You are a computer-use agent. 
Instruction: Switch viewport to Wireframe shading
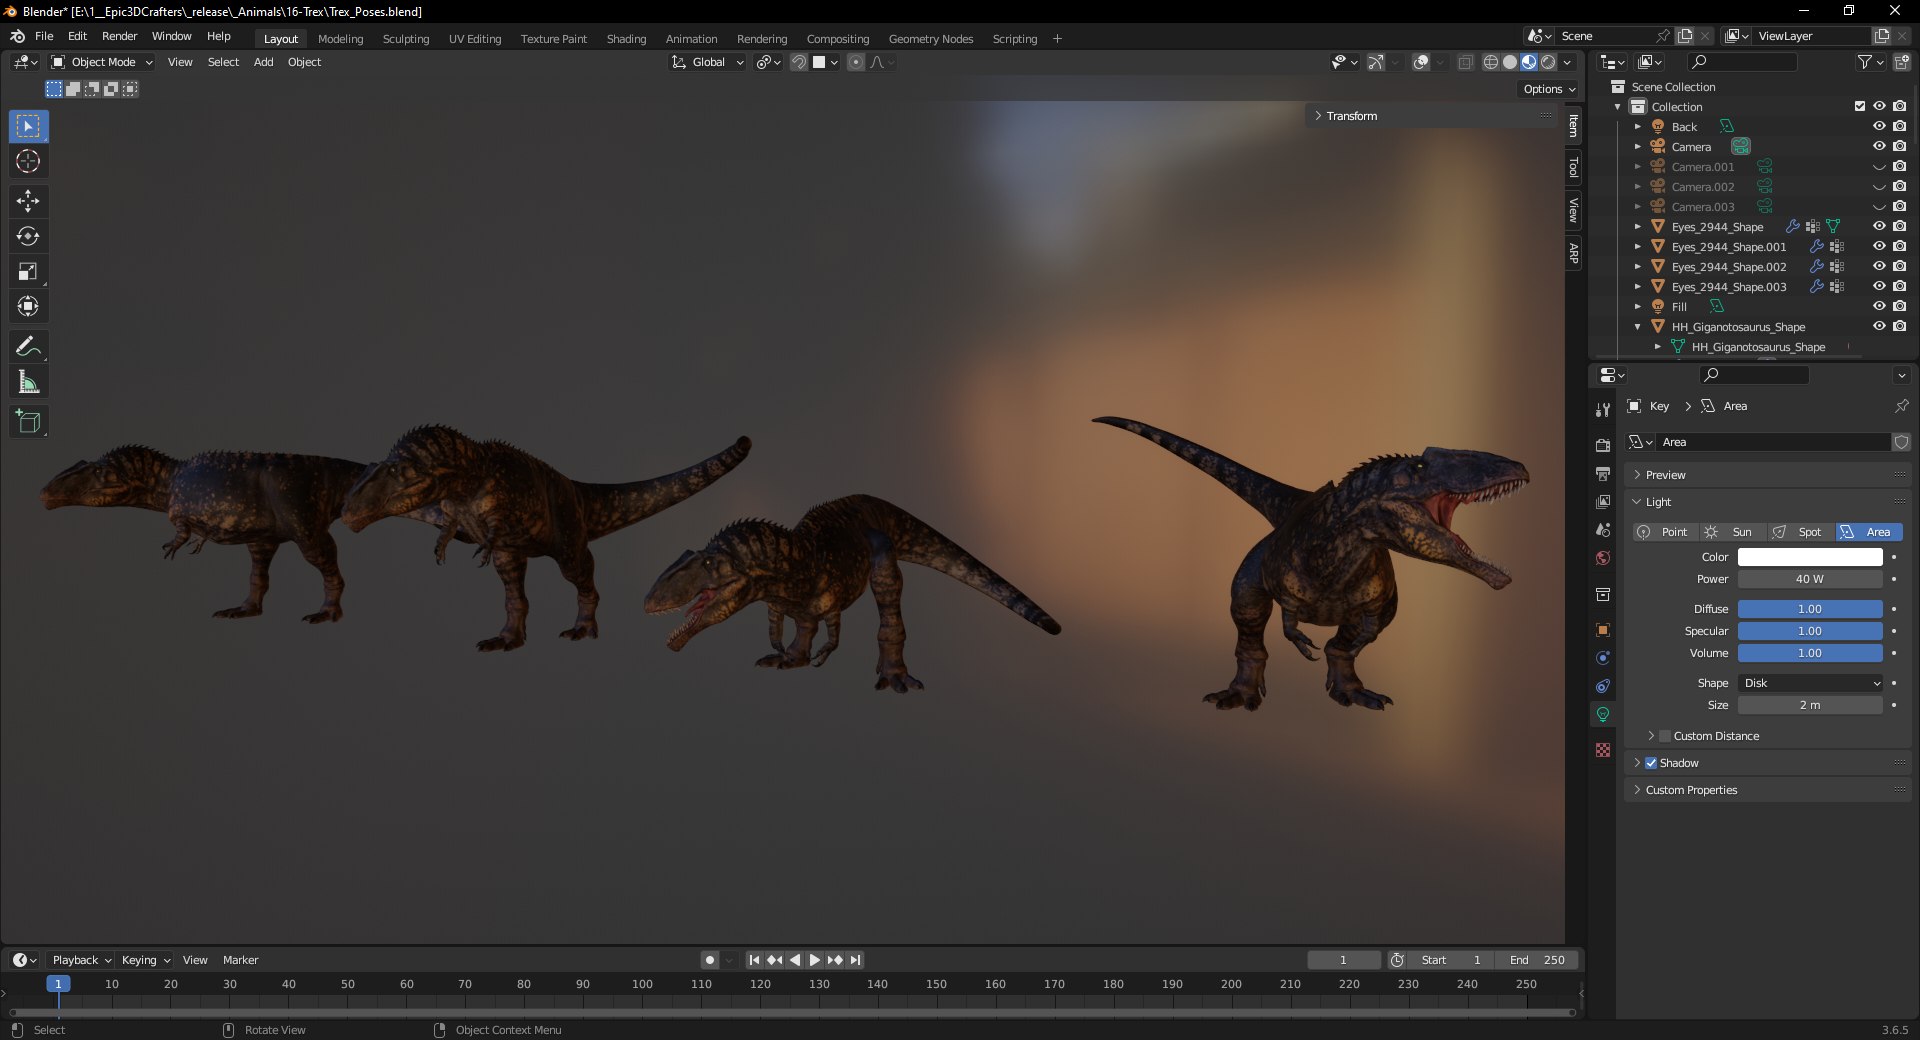click(x=1491, y=62)
